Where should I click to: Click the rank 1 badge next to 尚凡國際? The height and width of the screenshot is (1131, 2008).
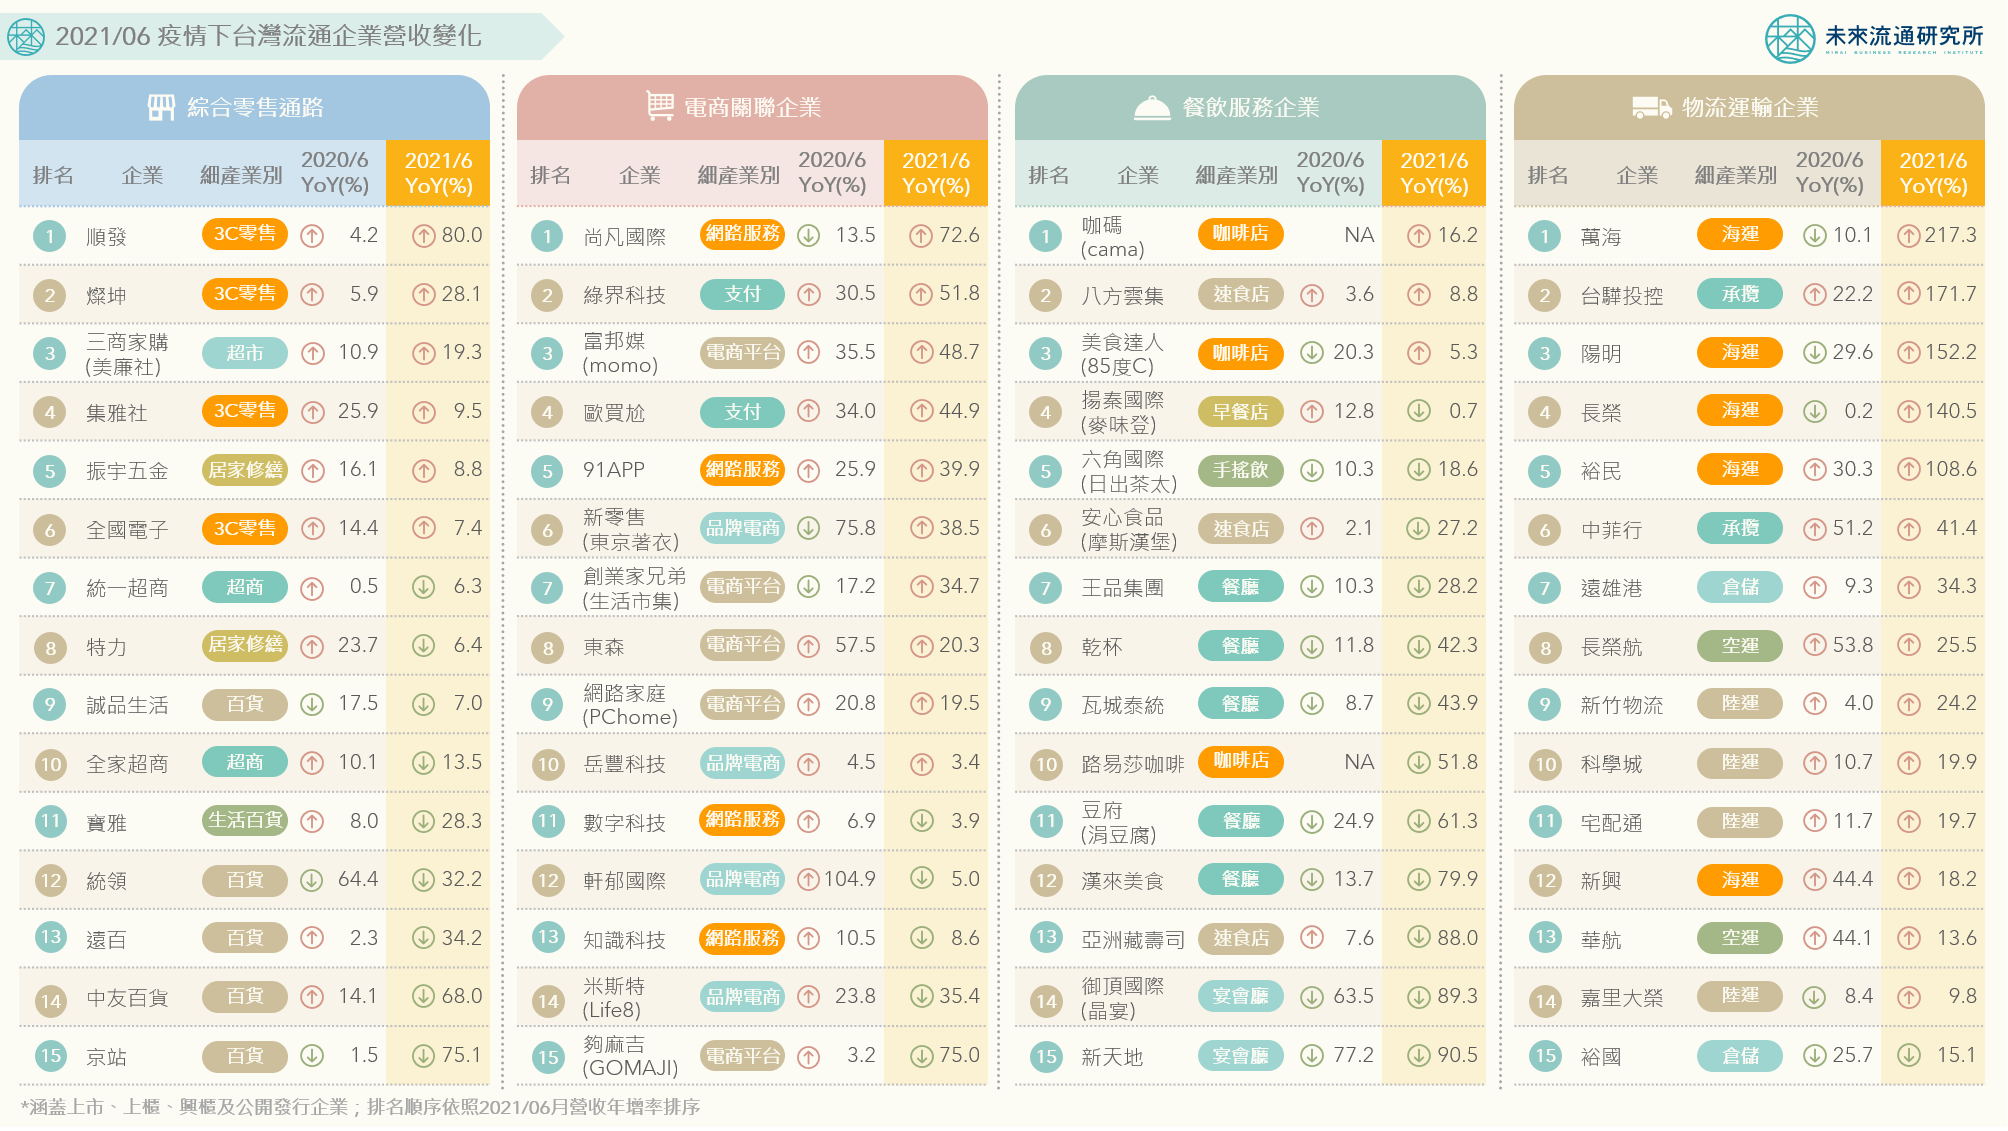coord(547,236)
